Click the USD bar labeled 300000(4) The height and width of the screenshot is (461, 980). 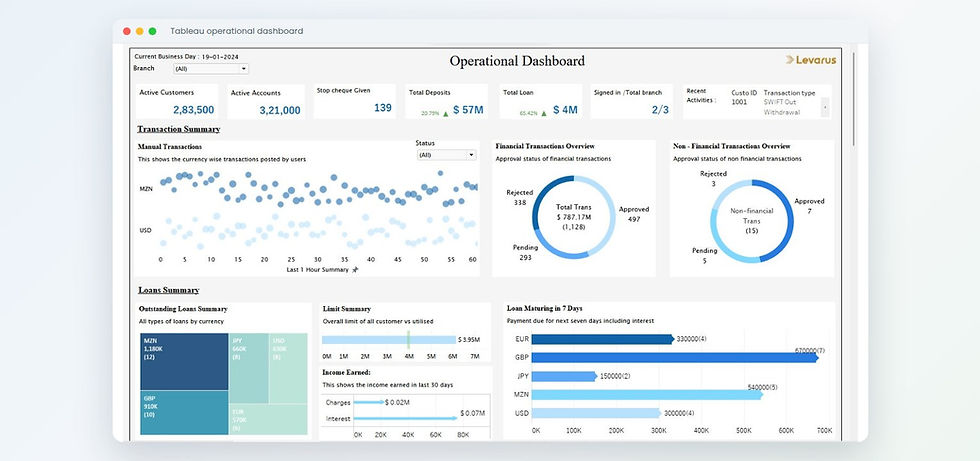pyautogui.click(x=596, y=413)
